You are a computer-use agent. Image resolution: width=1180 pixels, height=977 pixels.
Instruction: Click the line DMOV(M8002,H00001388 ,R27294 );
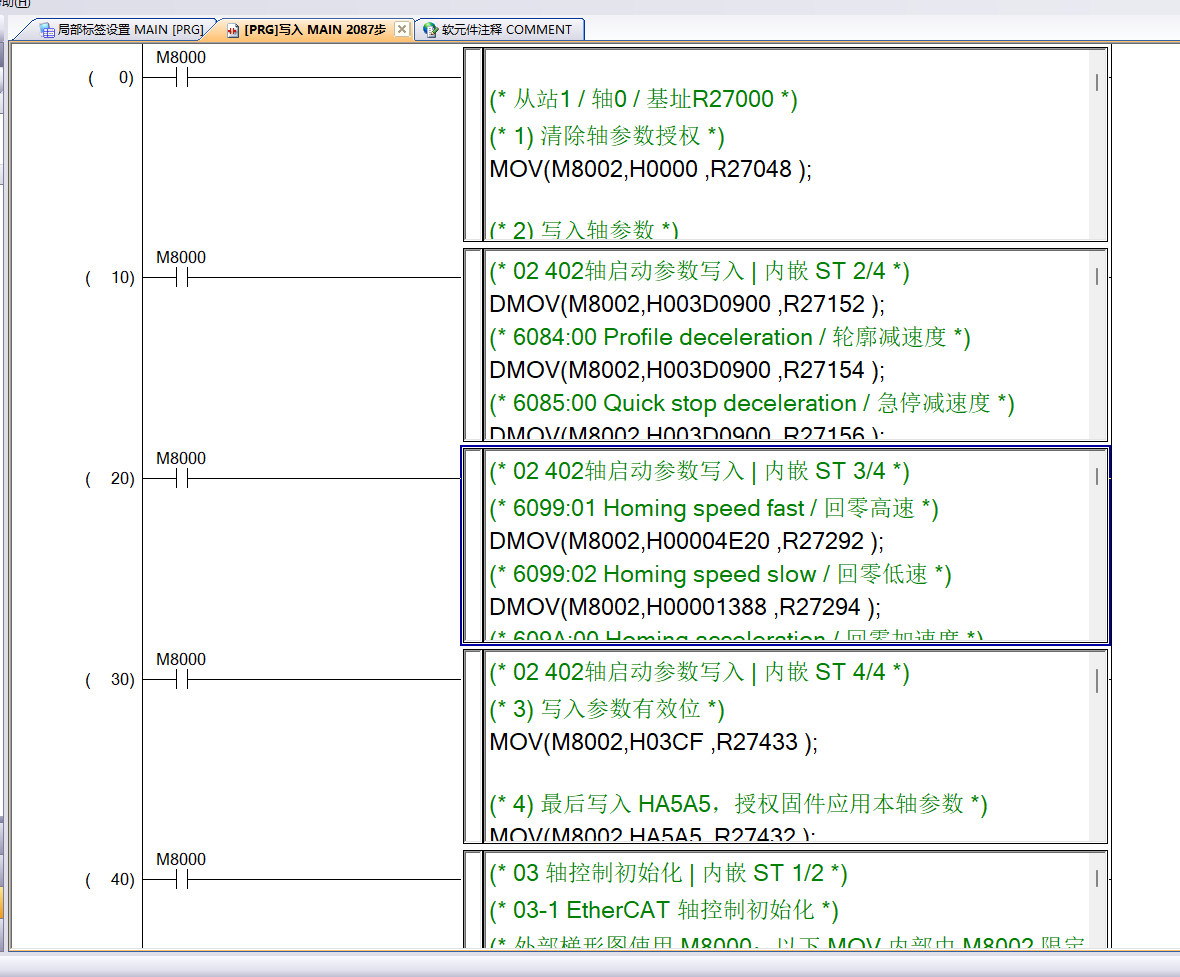coord(685,607)
